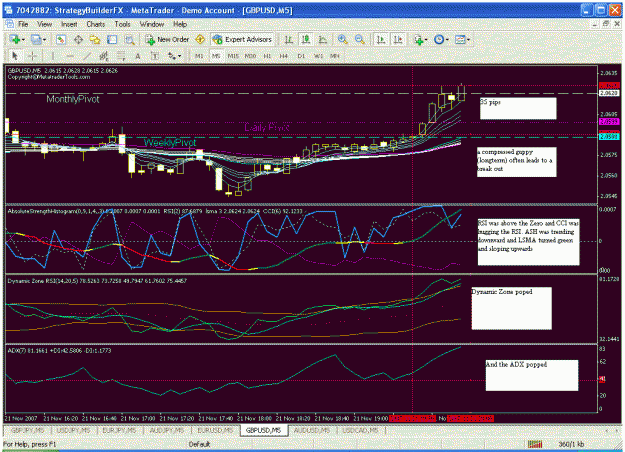
Task: Open the Help menu
Action: [180, 24]
